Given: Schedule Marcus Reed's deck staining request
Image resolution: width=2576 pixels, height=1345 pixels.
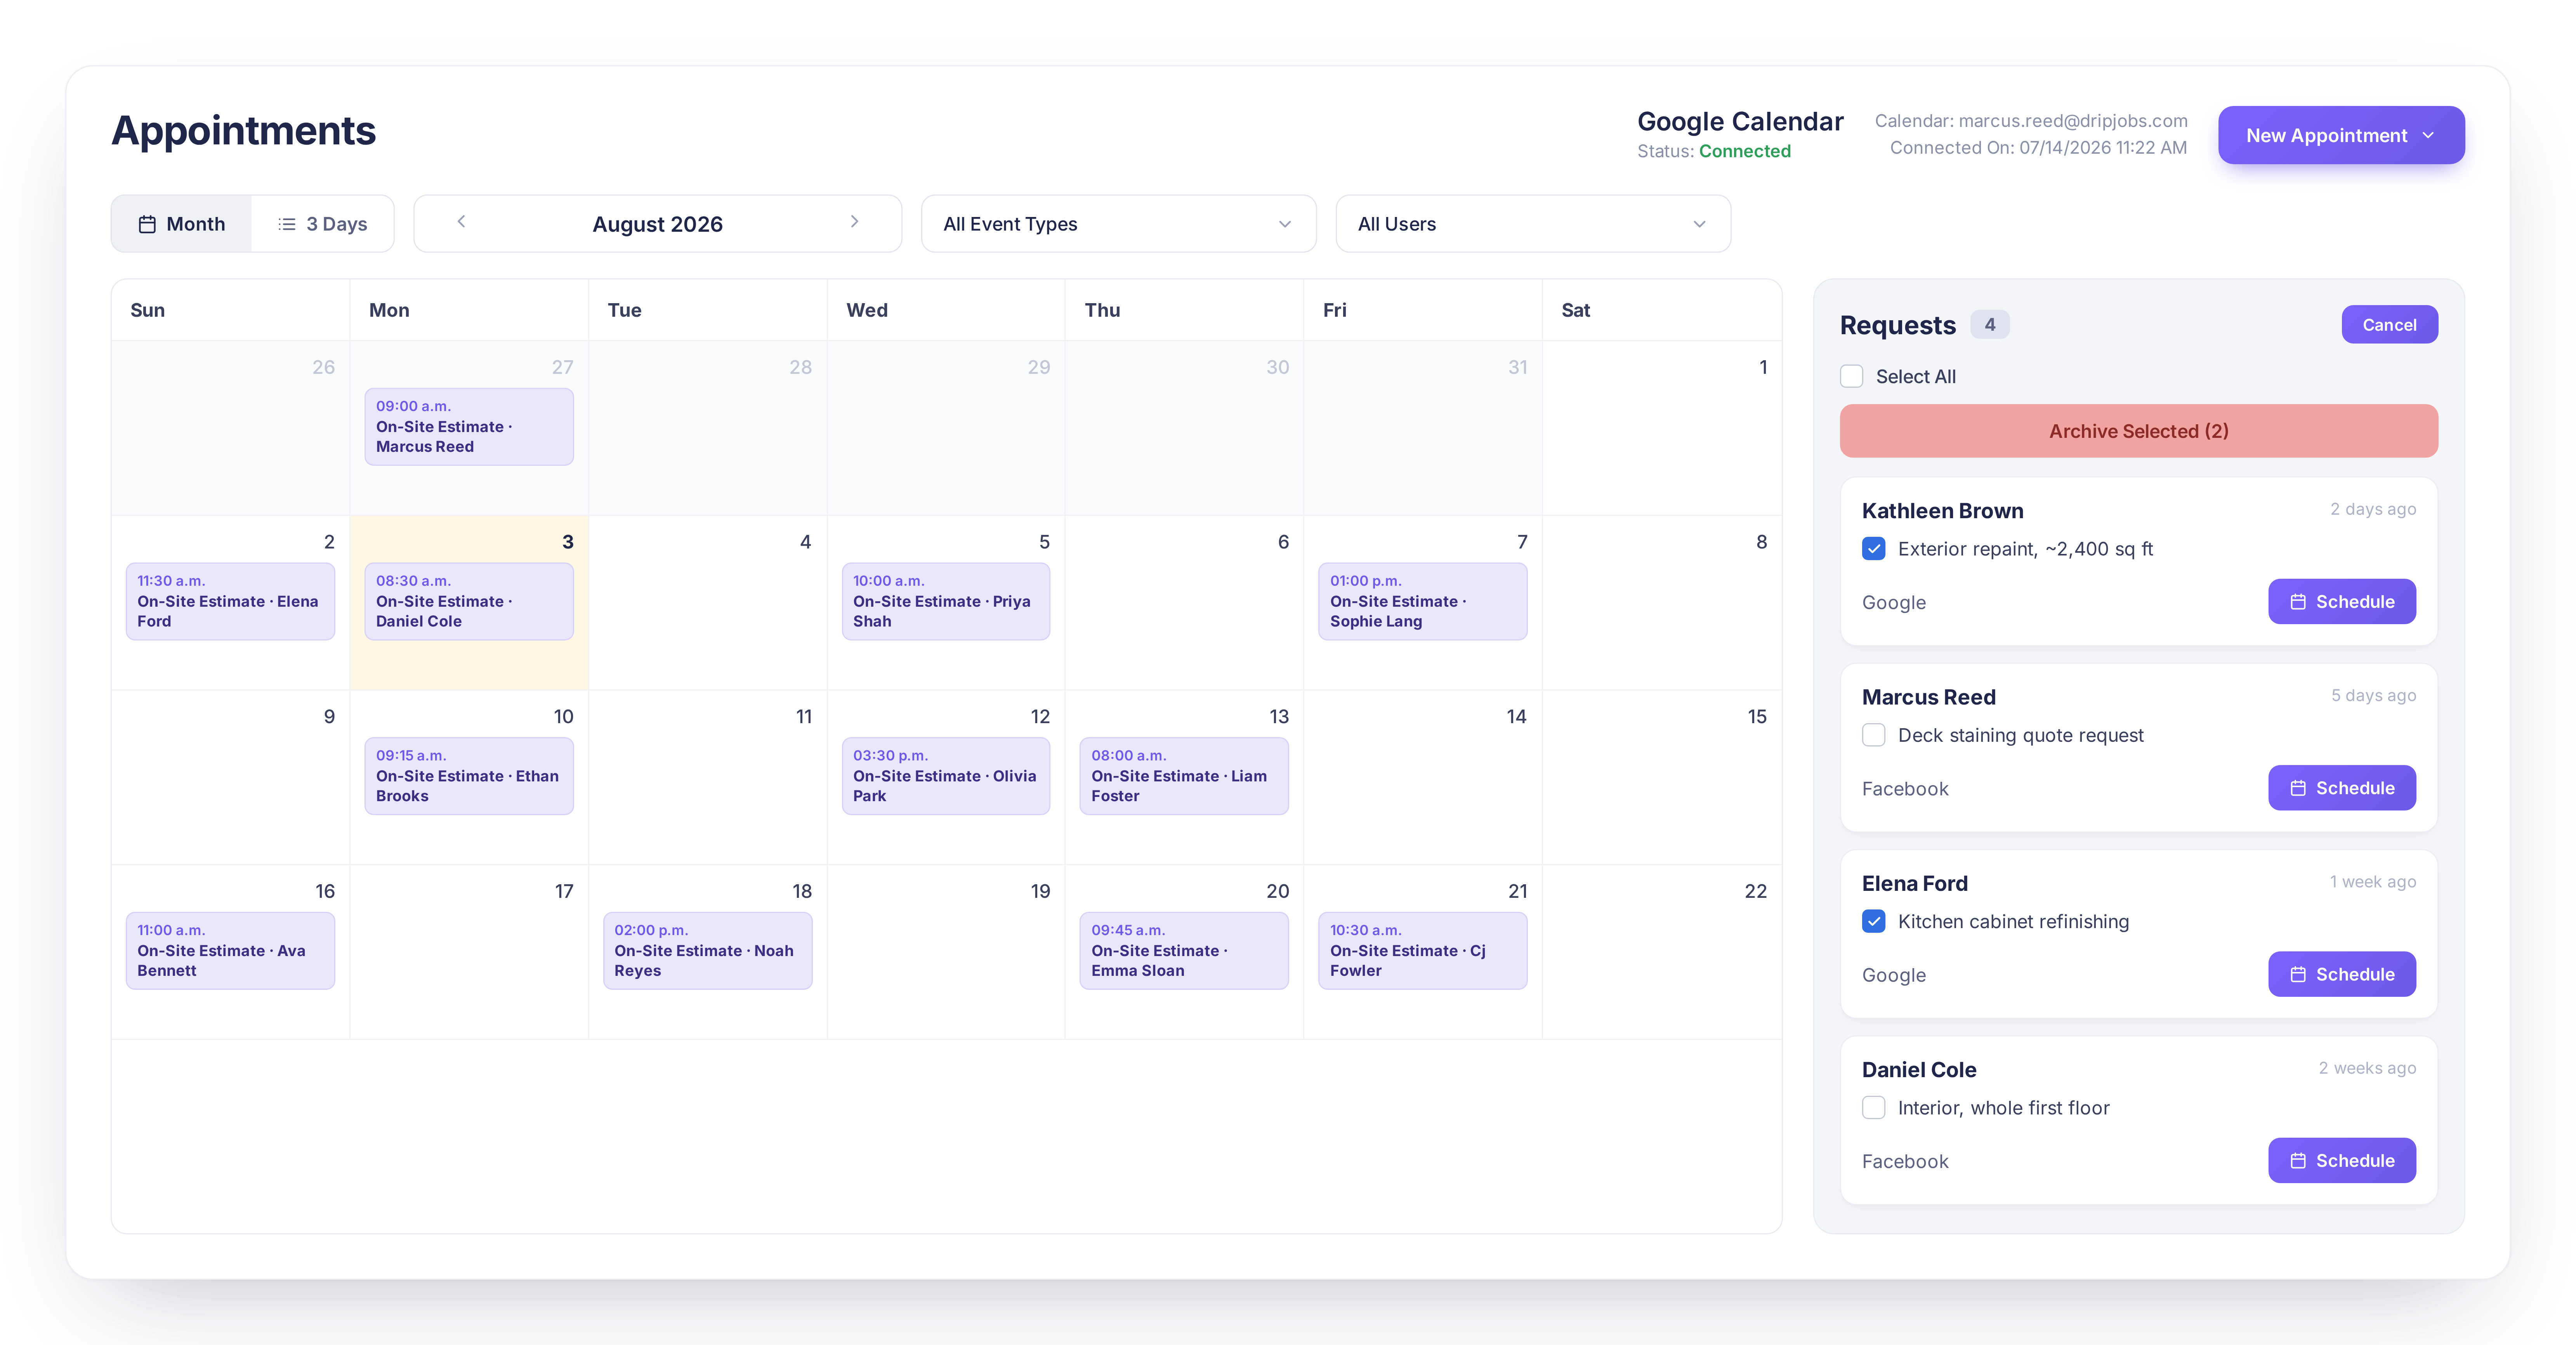Looking at the screenshot, I should (2342, 788).
